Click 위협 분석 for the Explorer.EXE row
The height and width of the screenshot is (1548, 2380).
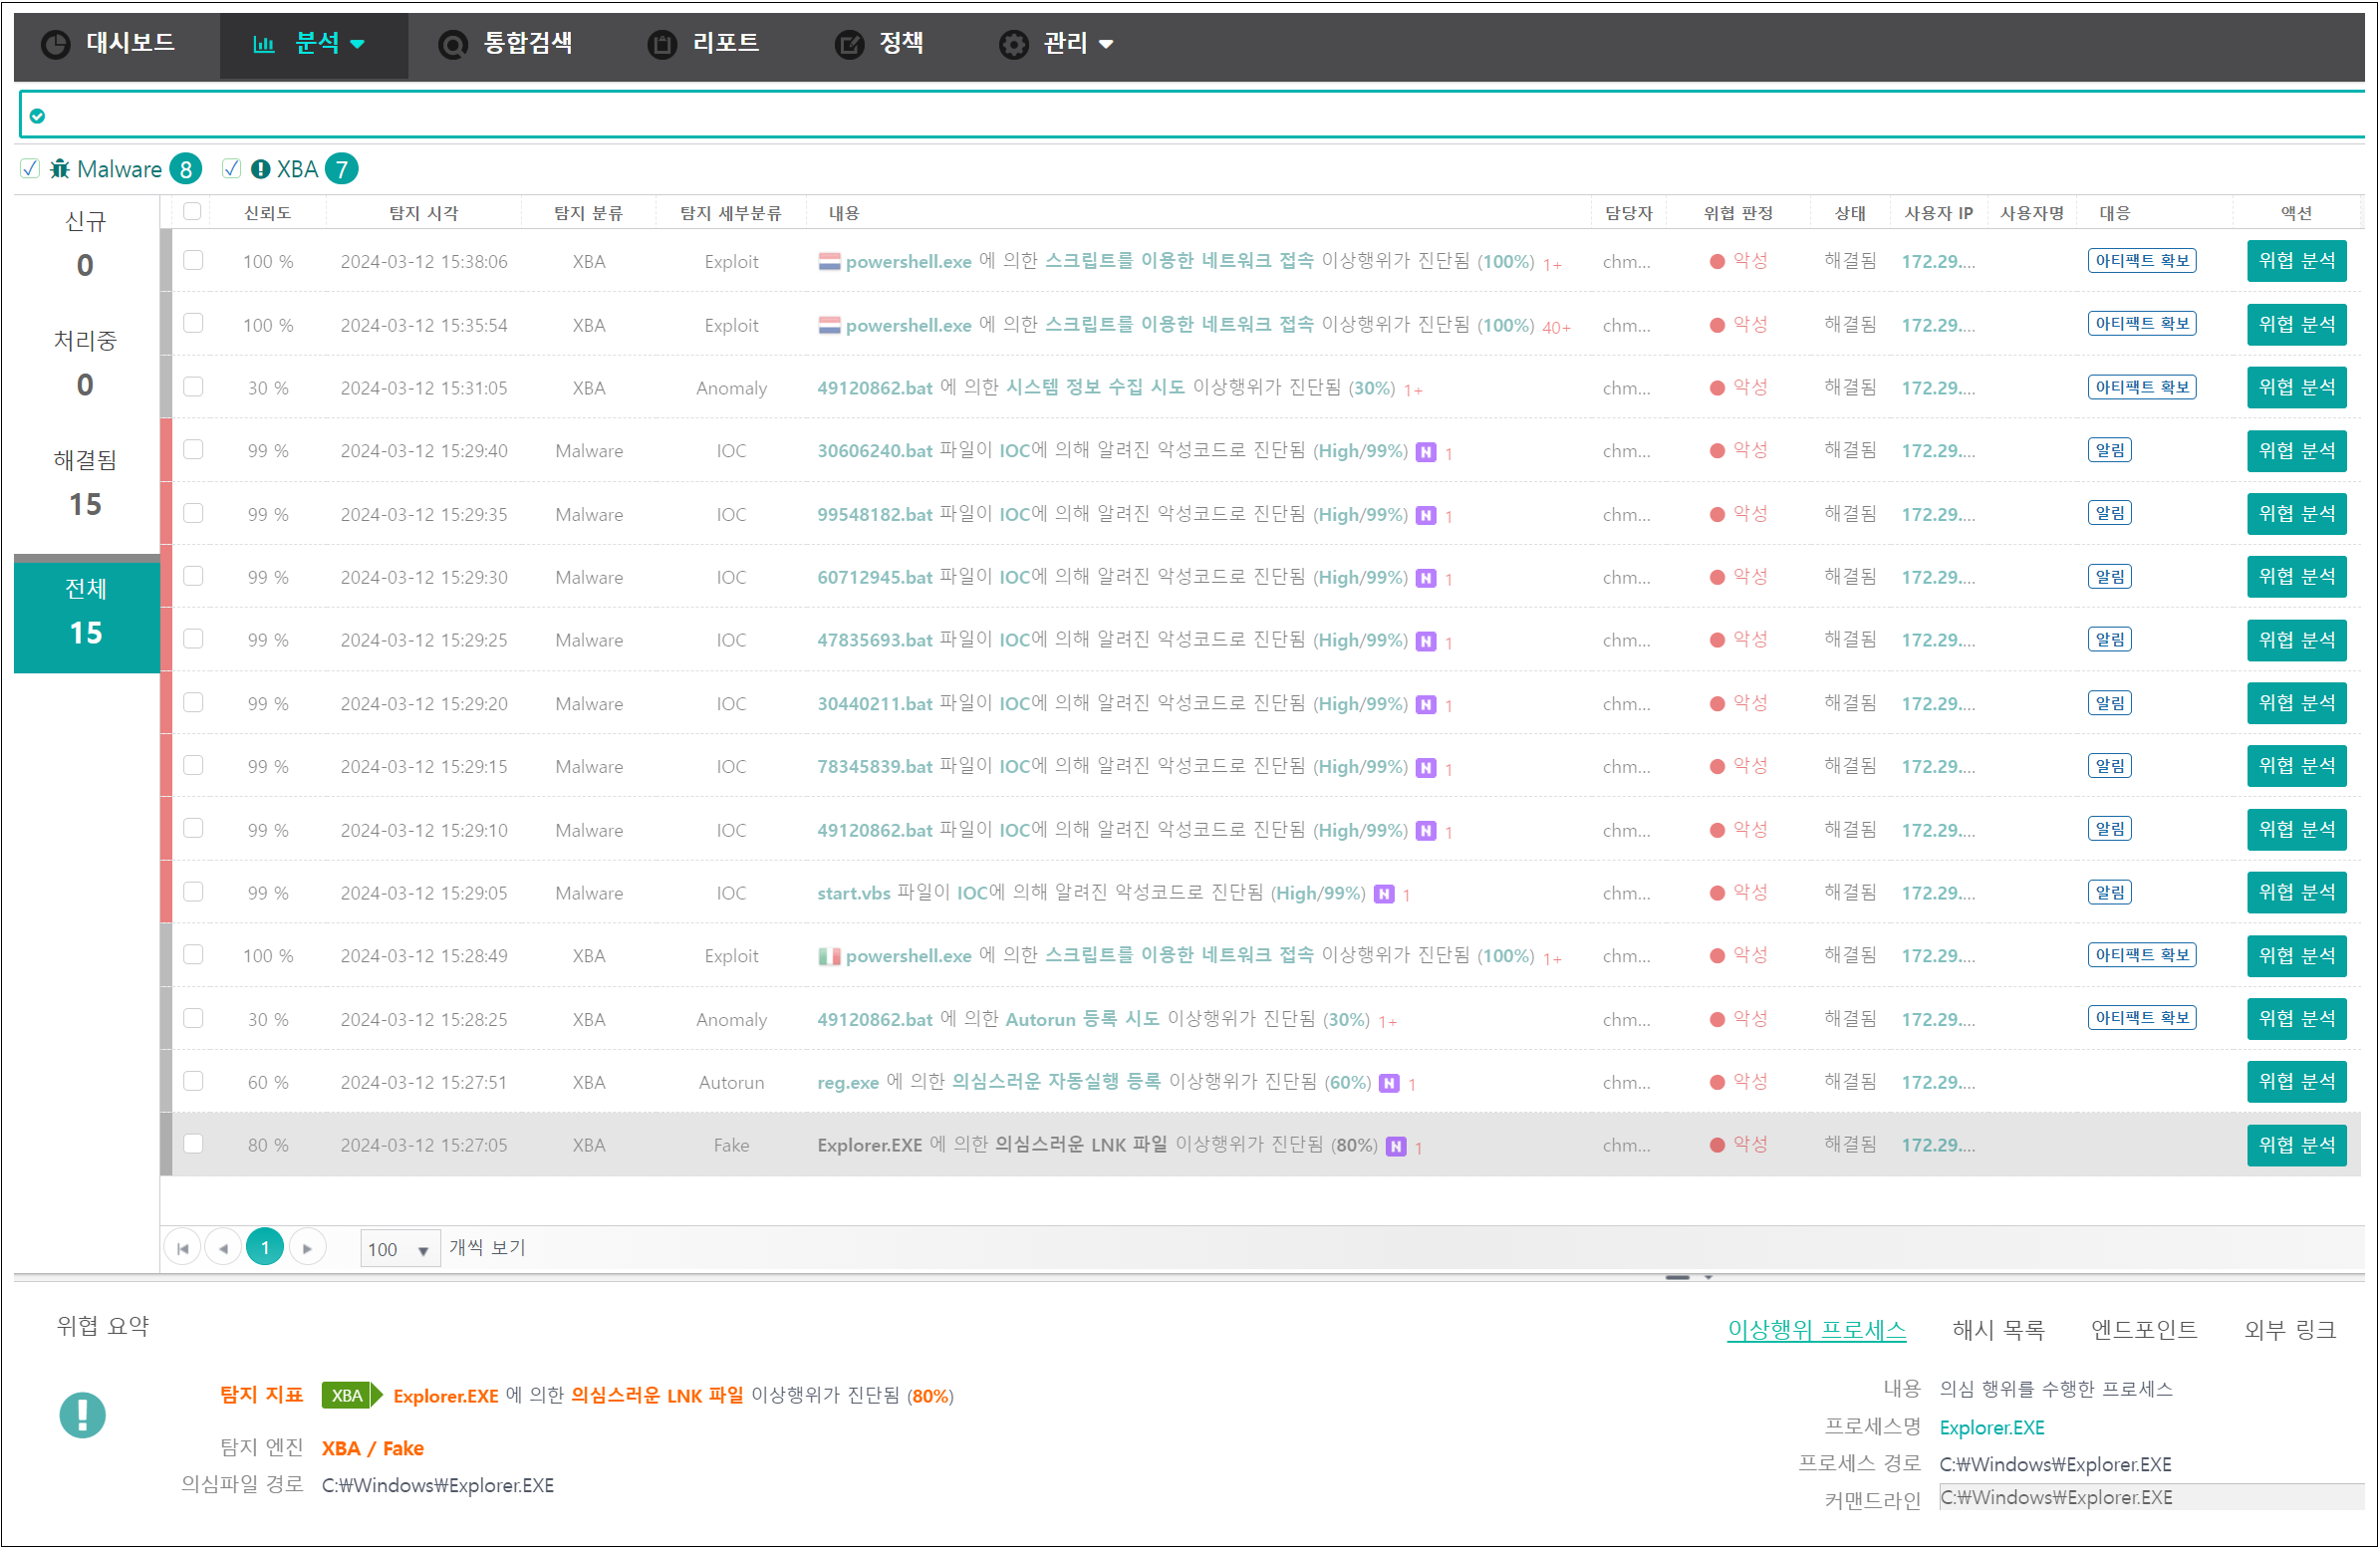(x=2297, y=1145)
